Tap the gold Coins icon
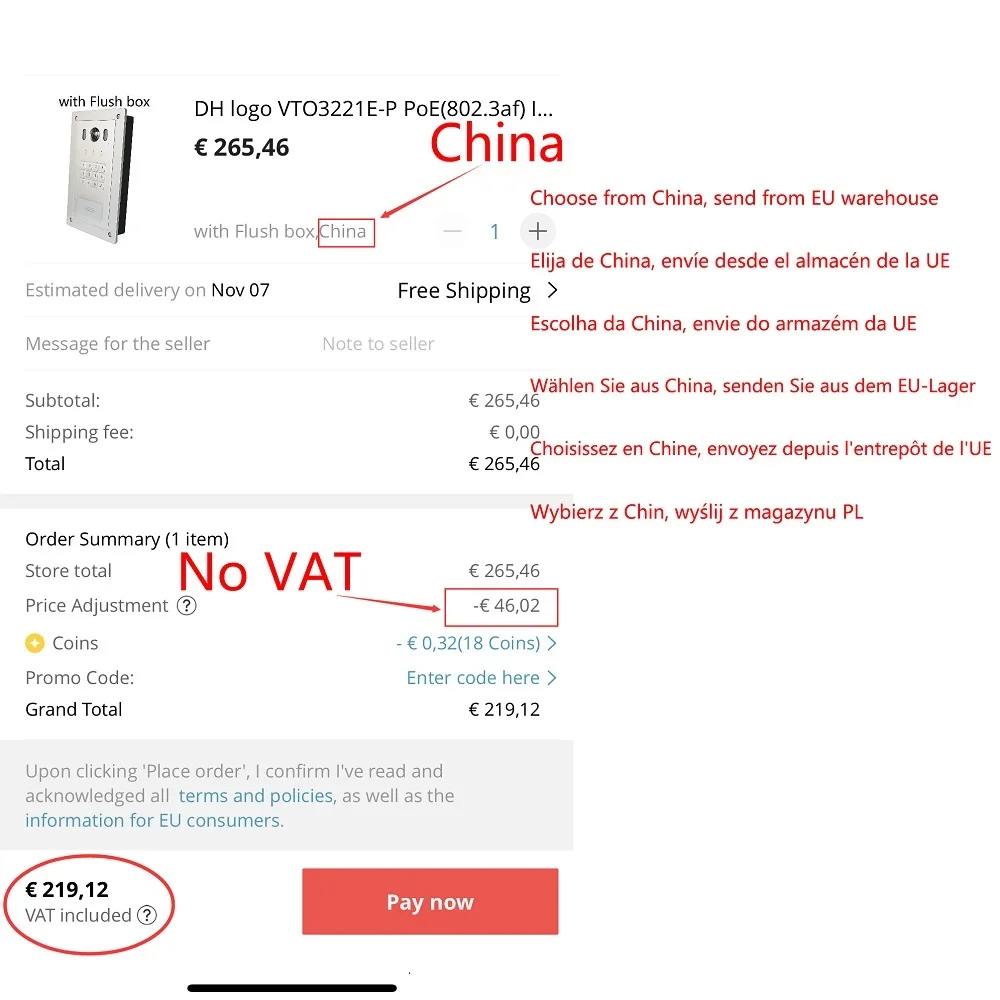The height and width of the screenshot is (1000, 1000). pyautogui.click(x=35, y=643)
